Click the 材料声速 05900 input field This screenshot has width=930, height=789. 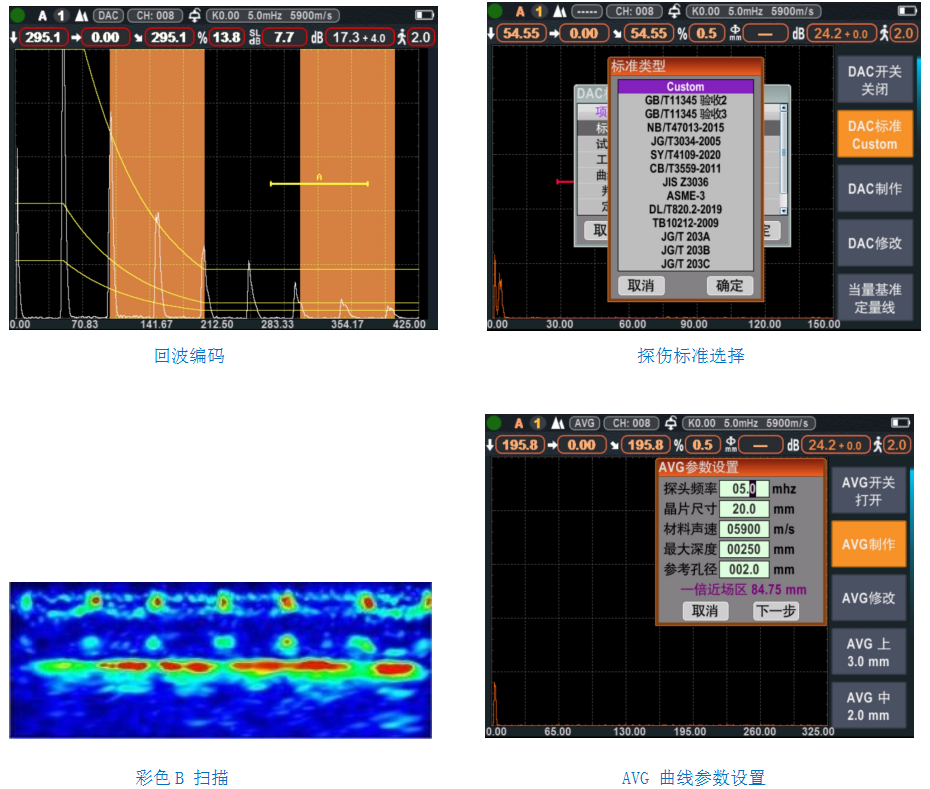744,529
